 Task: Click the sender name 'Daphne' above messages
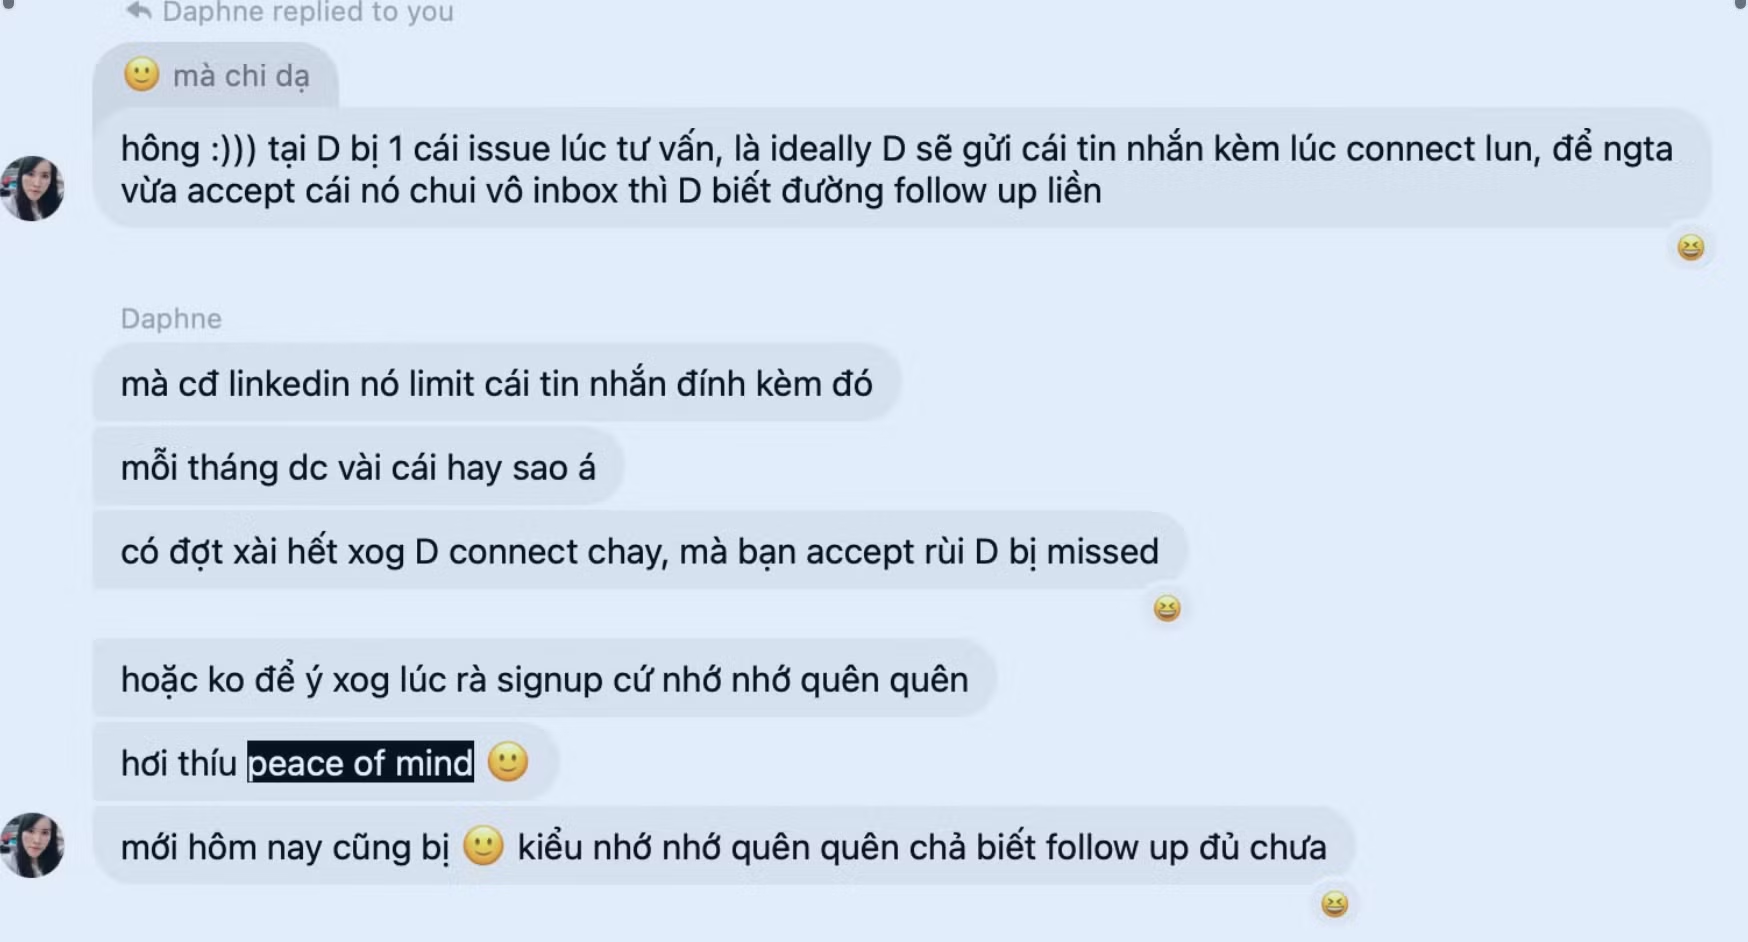pos(171,318)
